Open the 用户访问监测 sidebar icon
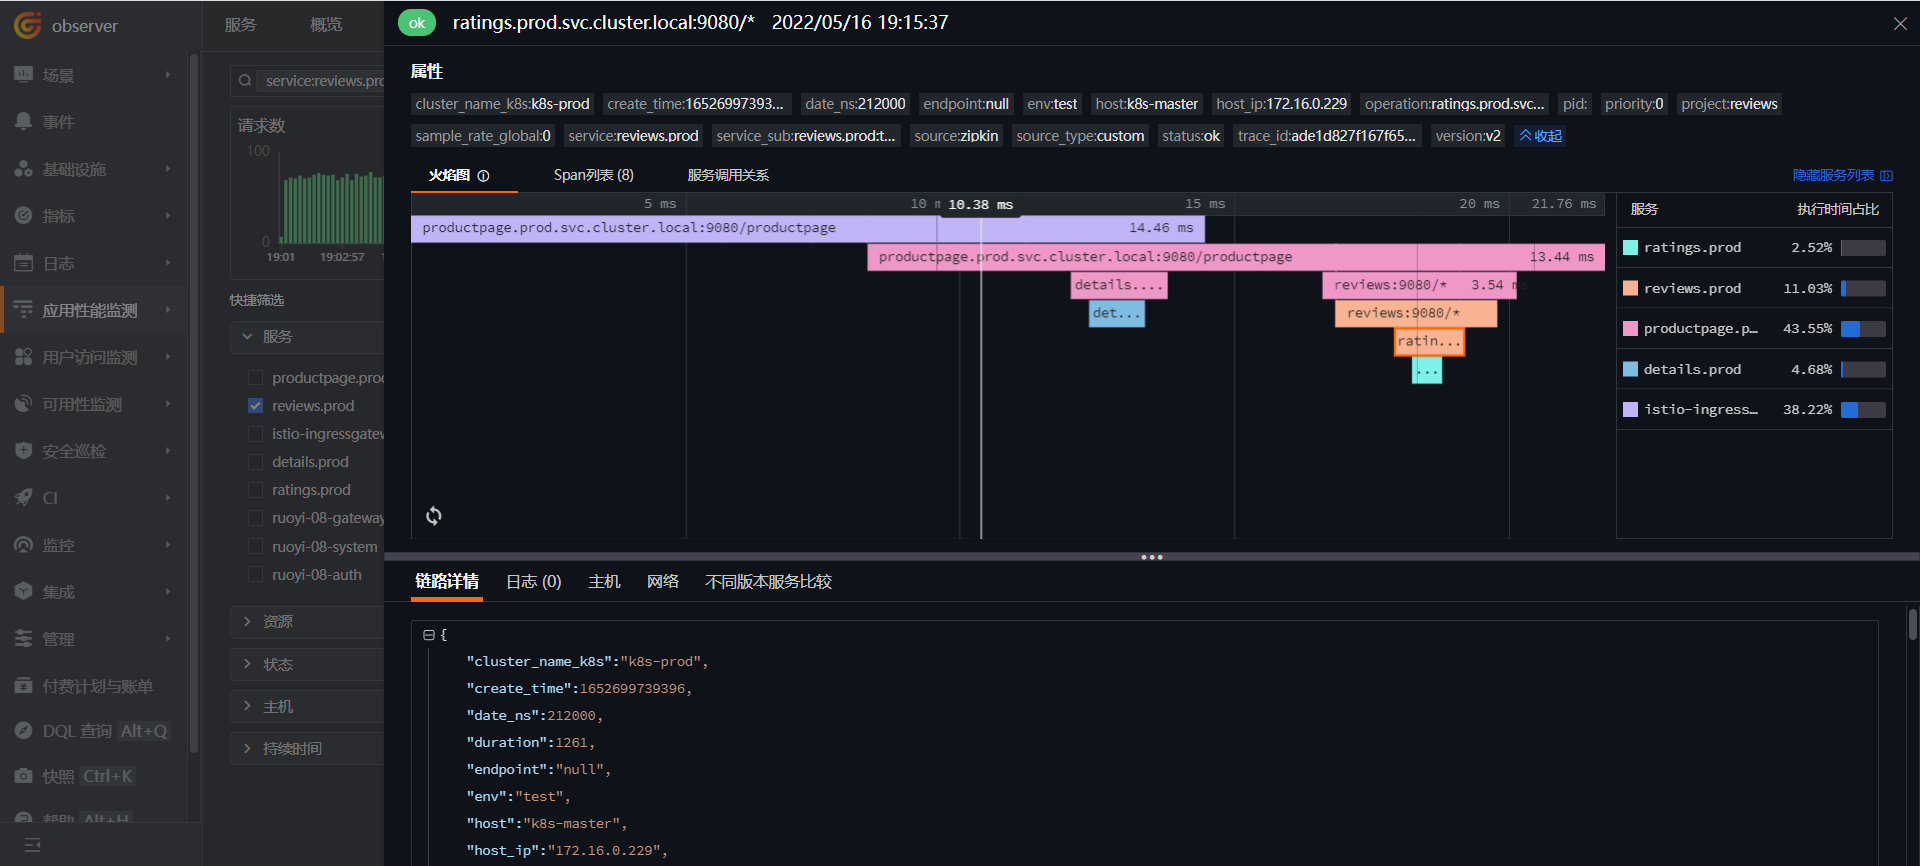The image size is (1920, 866). pyautogui.click(x=23, y=357)
